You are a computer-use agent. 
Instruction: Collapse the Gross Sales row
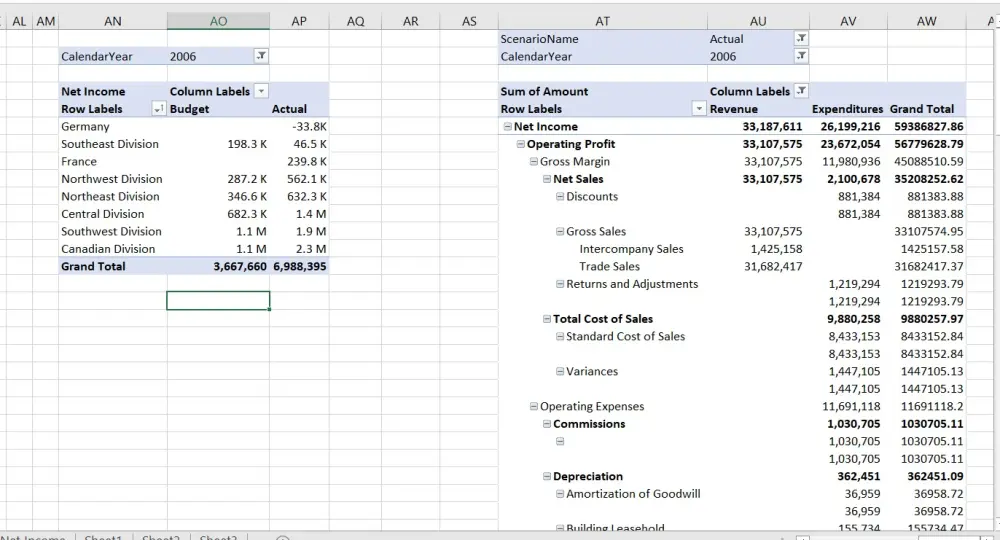pos(559,232)
